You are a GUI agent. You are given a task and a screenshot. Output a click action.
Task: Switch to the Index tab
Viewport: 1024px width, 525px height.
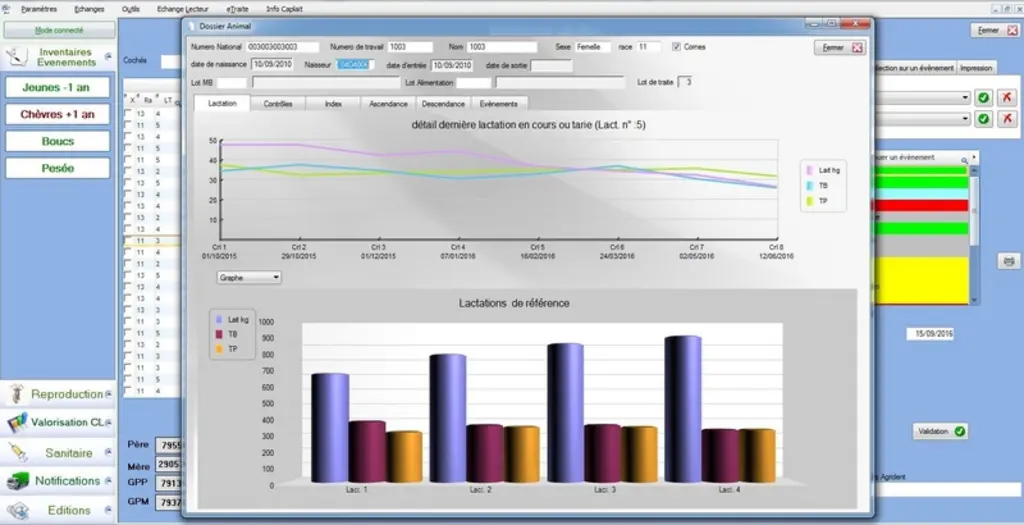[x=333, y=104]
